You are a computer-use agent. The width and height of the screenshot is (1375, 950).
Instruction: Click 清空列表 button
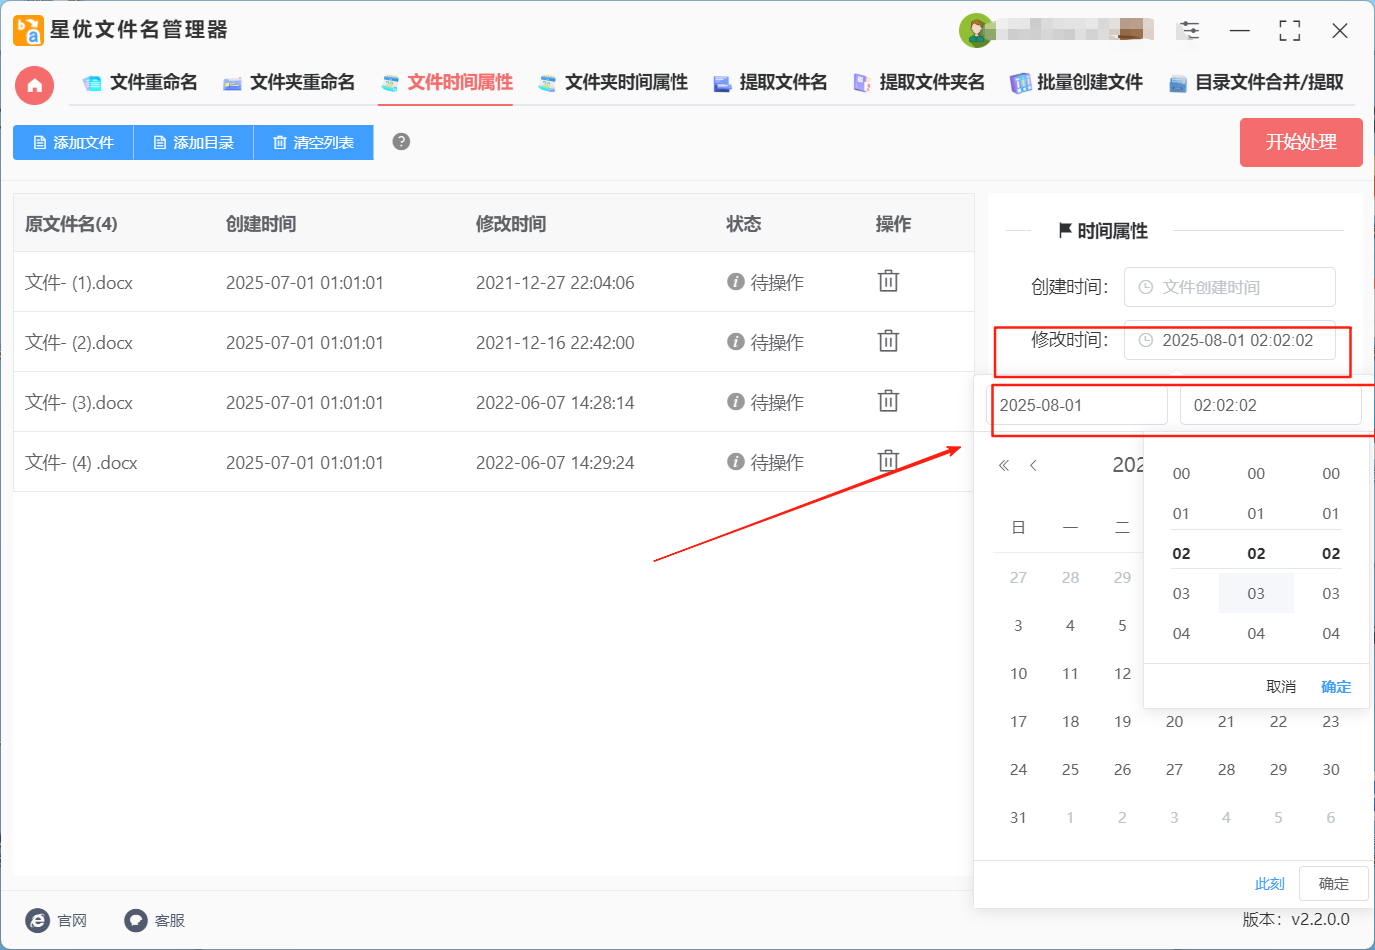click(x=313, y=142)
